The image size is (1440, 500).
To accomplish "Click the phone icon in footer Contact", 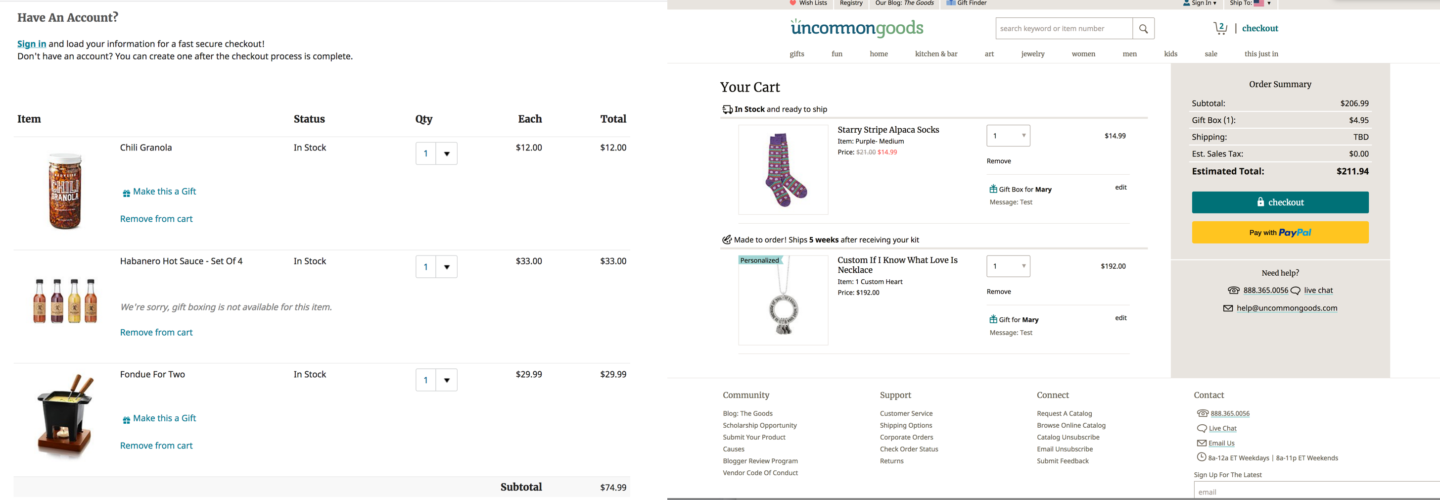I will [1202, 413].
